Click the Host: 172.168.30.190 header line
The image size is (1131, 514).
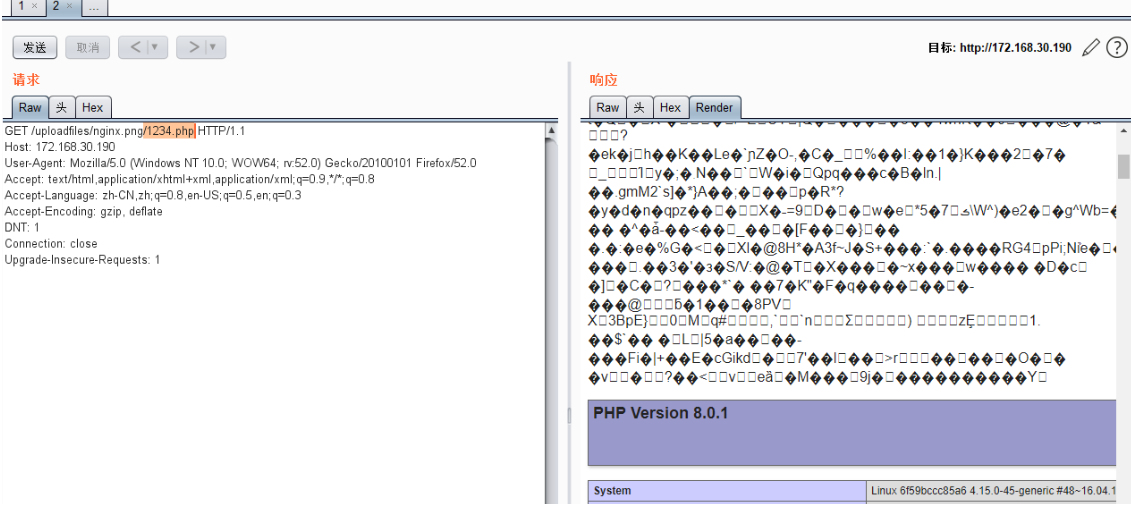tap(60, 147)
